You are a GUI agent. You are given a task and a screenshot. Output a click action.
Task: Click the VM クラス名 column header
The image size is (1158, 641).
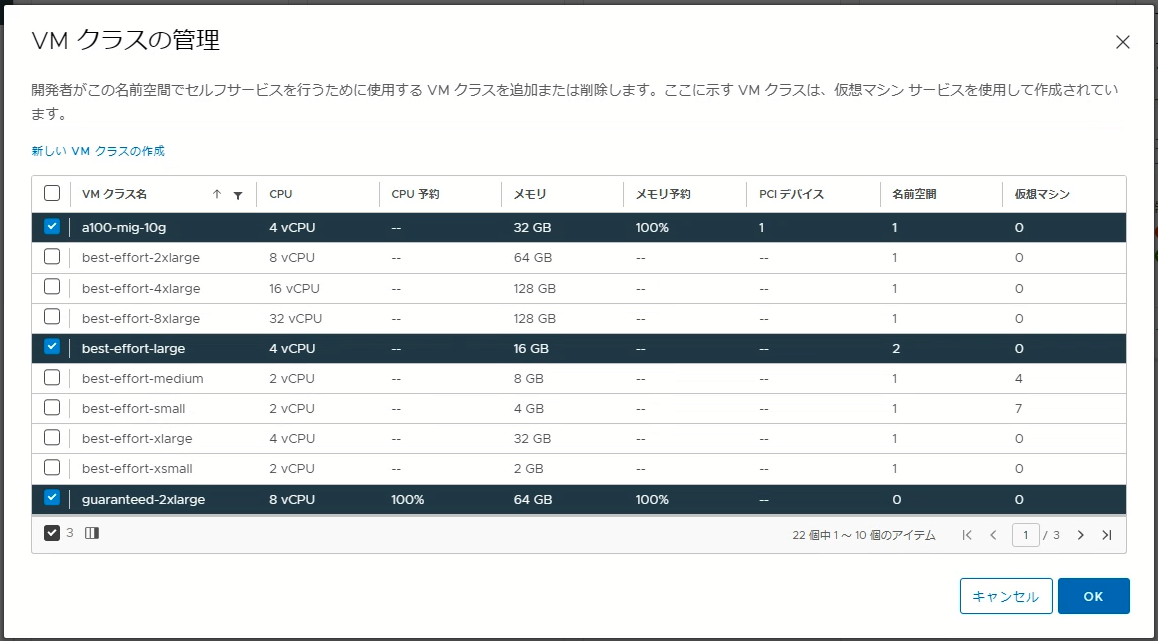click(114, 194)
